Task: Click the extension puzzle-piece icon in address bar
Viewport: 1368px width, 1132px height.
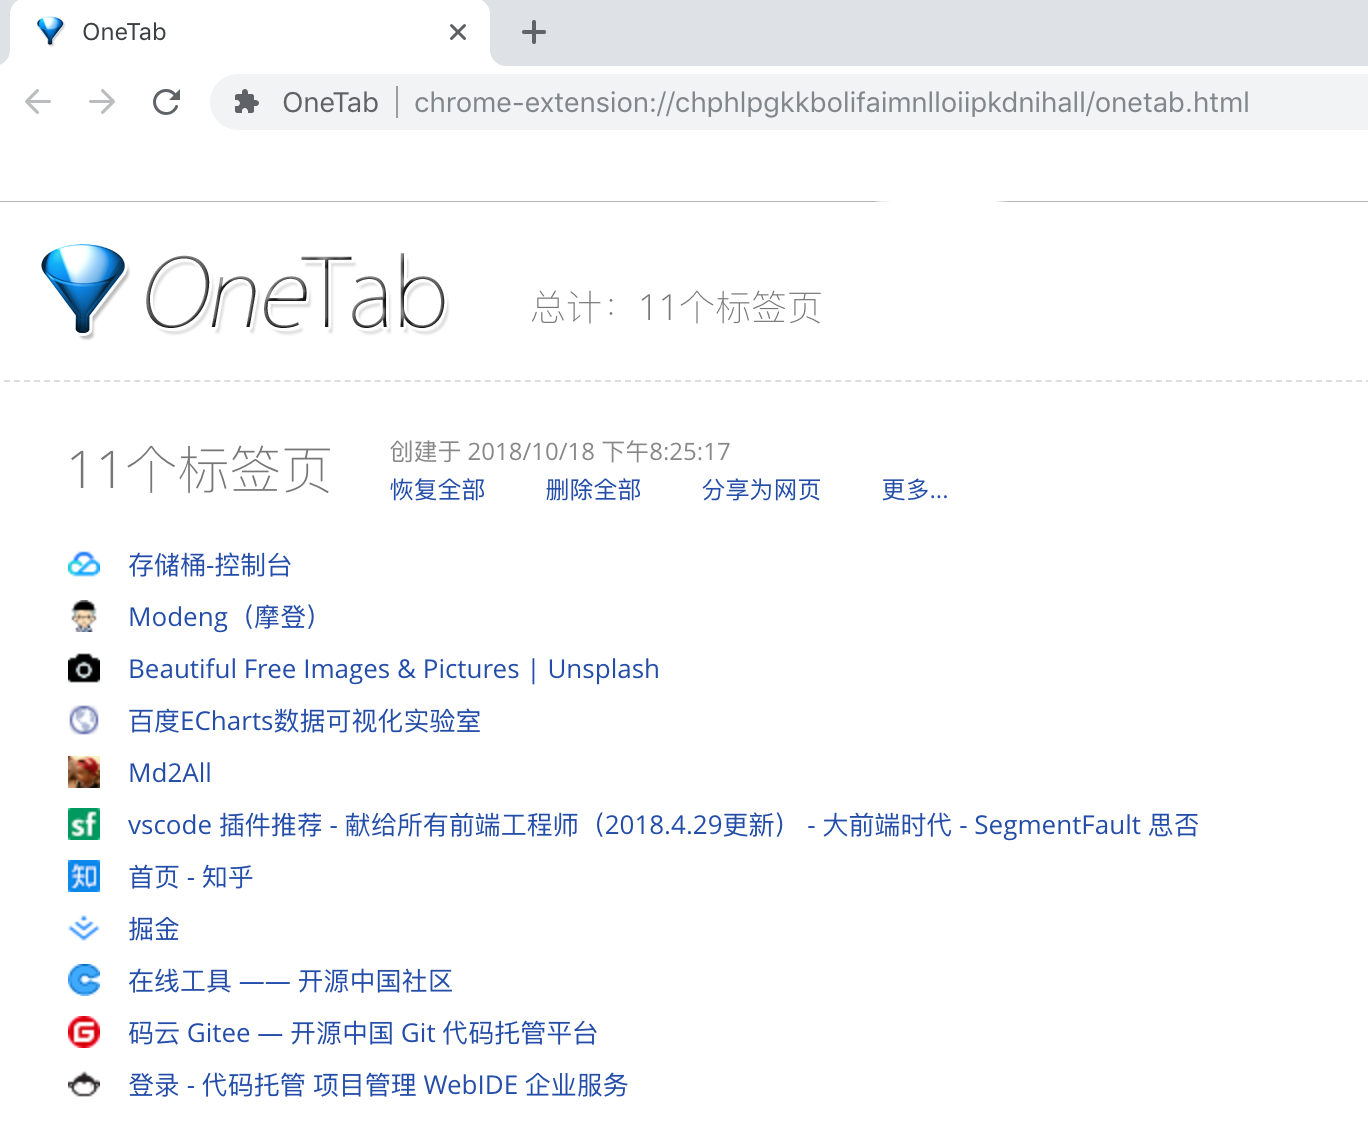Action: [247, 102]
